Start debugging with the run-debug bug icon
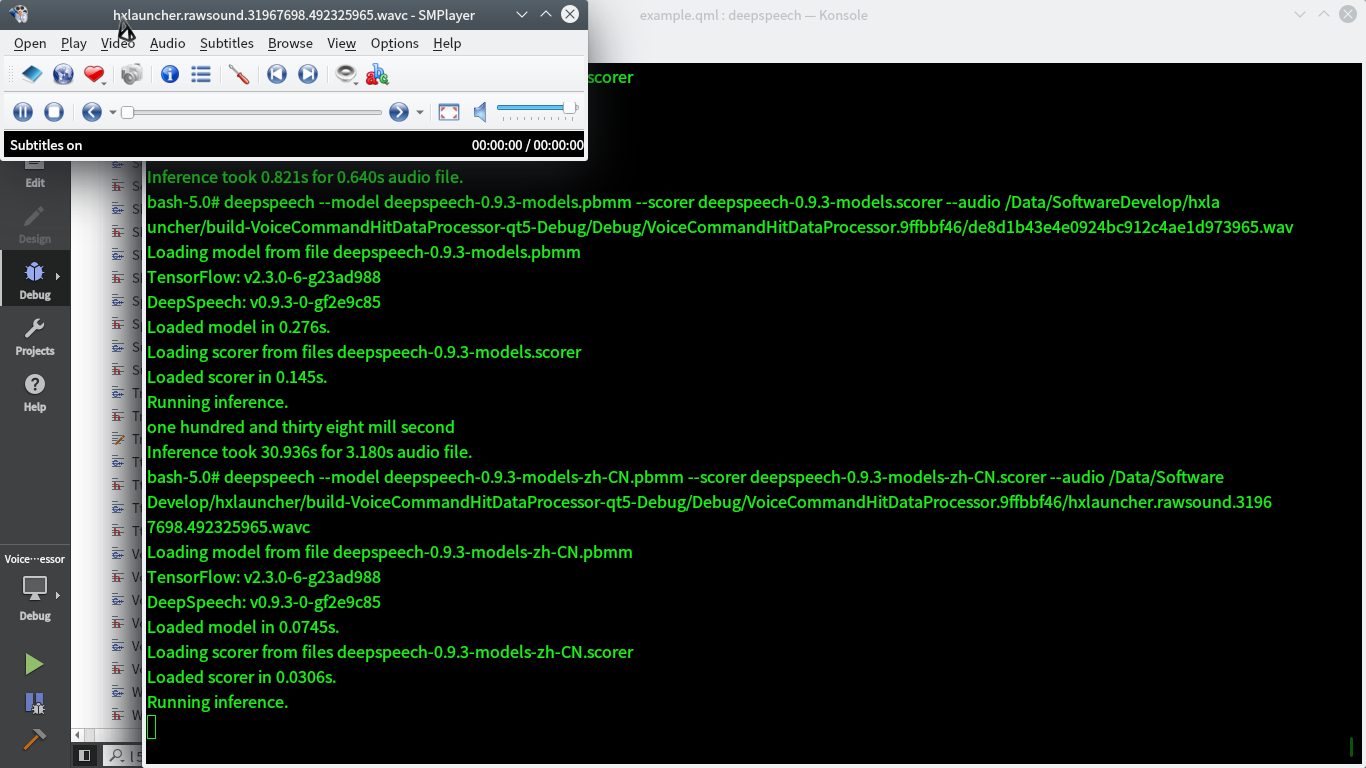 pos(34,703)
